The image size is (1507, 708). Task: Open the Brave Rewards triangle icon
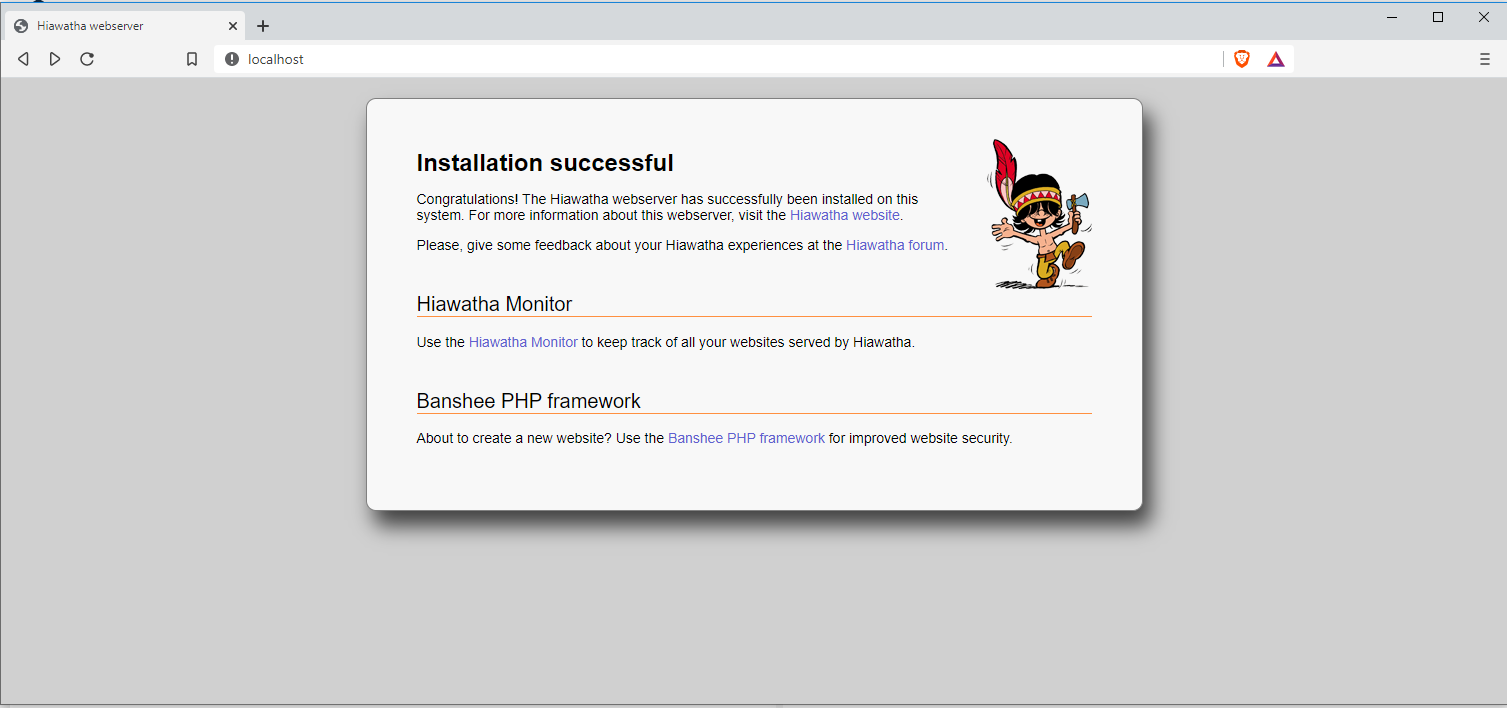1276,59
